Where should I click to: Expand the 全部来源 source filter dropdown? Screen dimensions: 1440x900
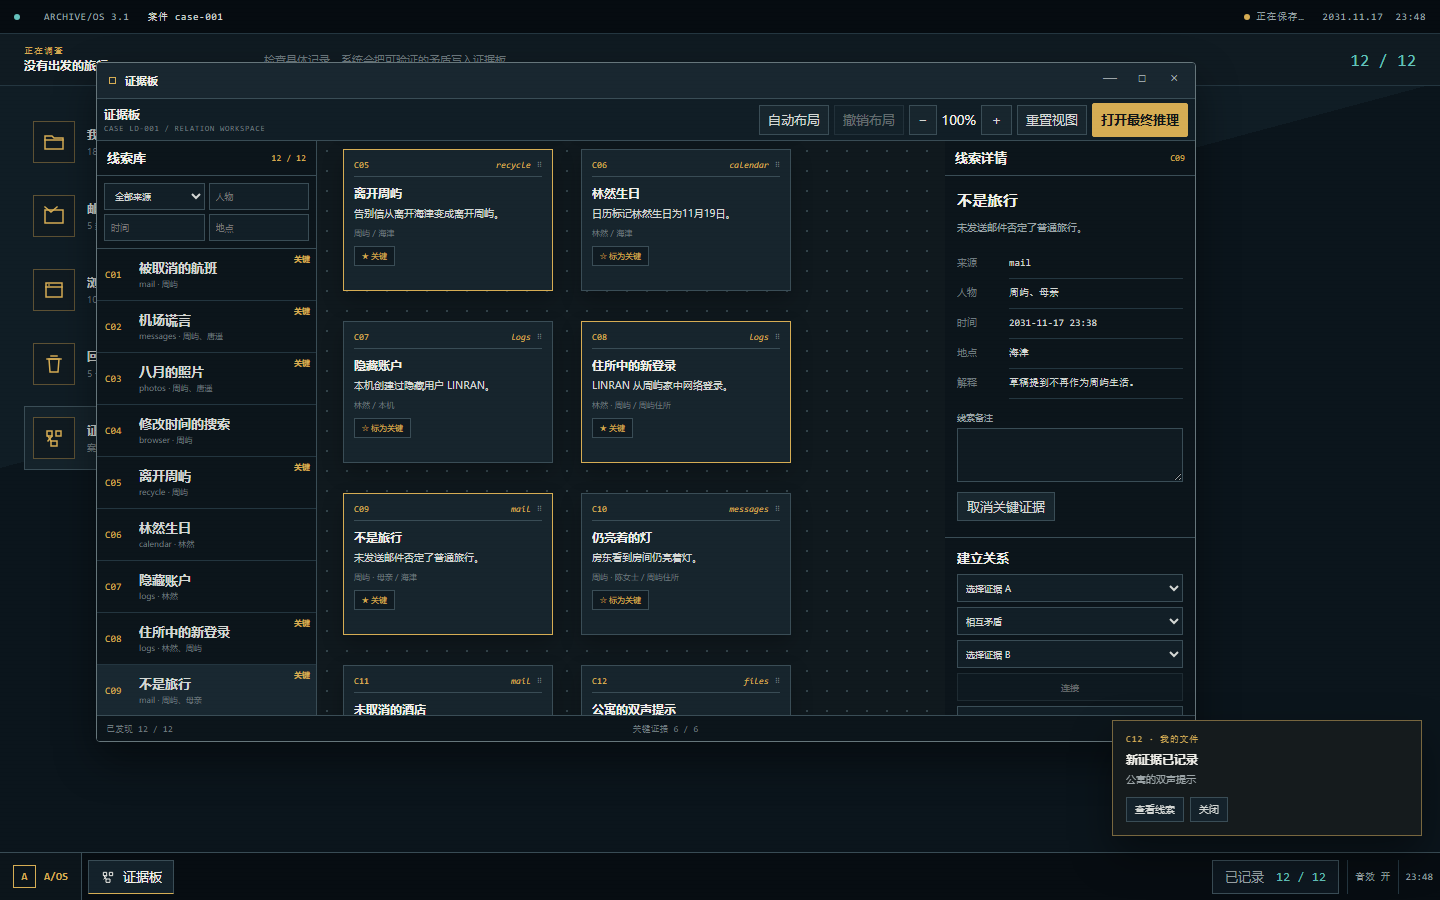(154, 197)
